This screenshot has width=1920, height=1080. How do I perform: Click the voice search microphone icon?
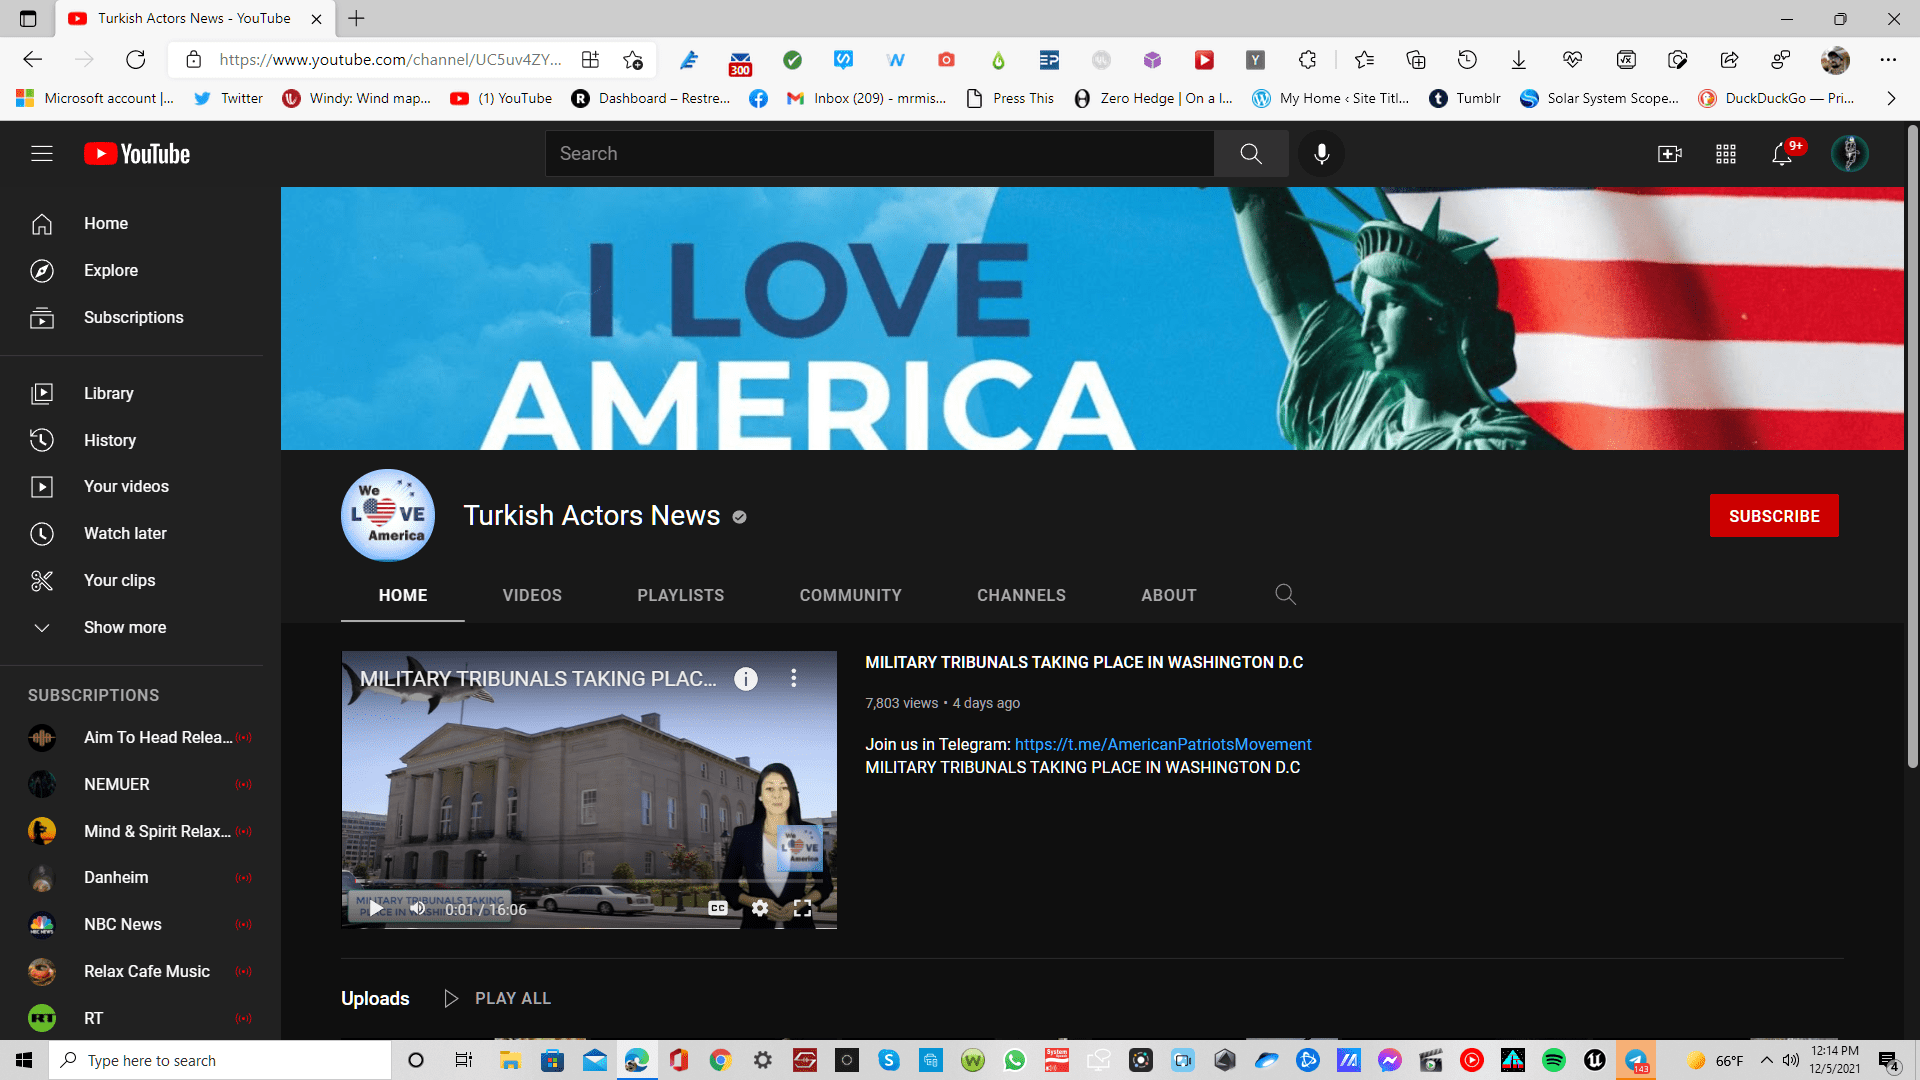[x=1321, y=154]
